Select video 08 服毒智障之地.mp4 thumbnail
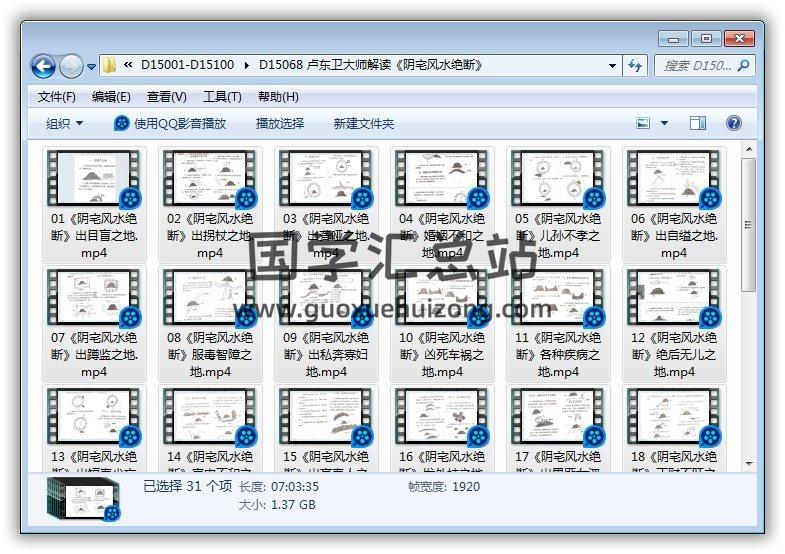The image size is (785, 554). pyautogui.click(x=210, y=298)
